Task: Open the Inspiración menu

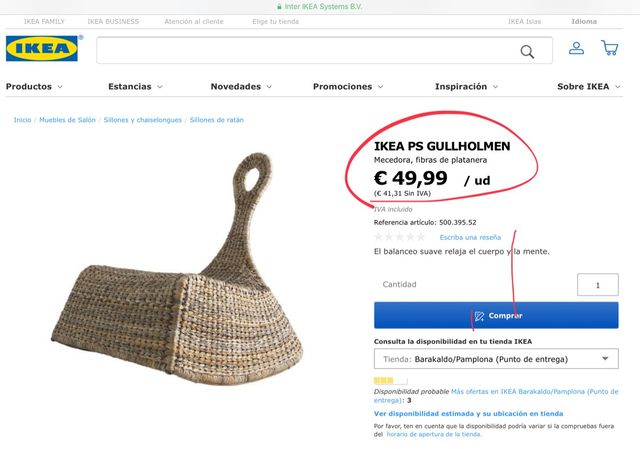Action: point(466,87)
